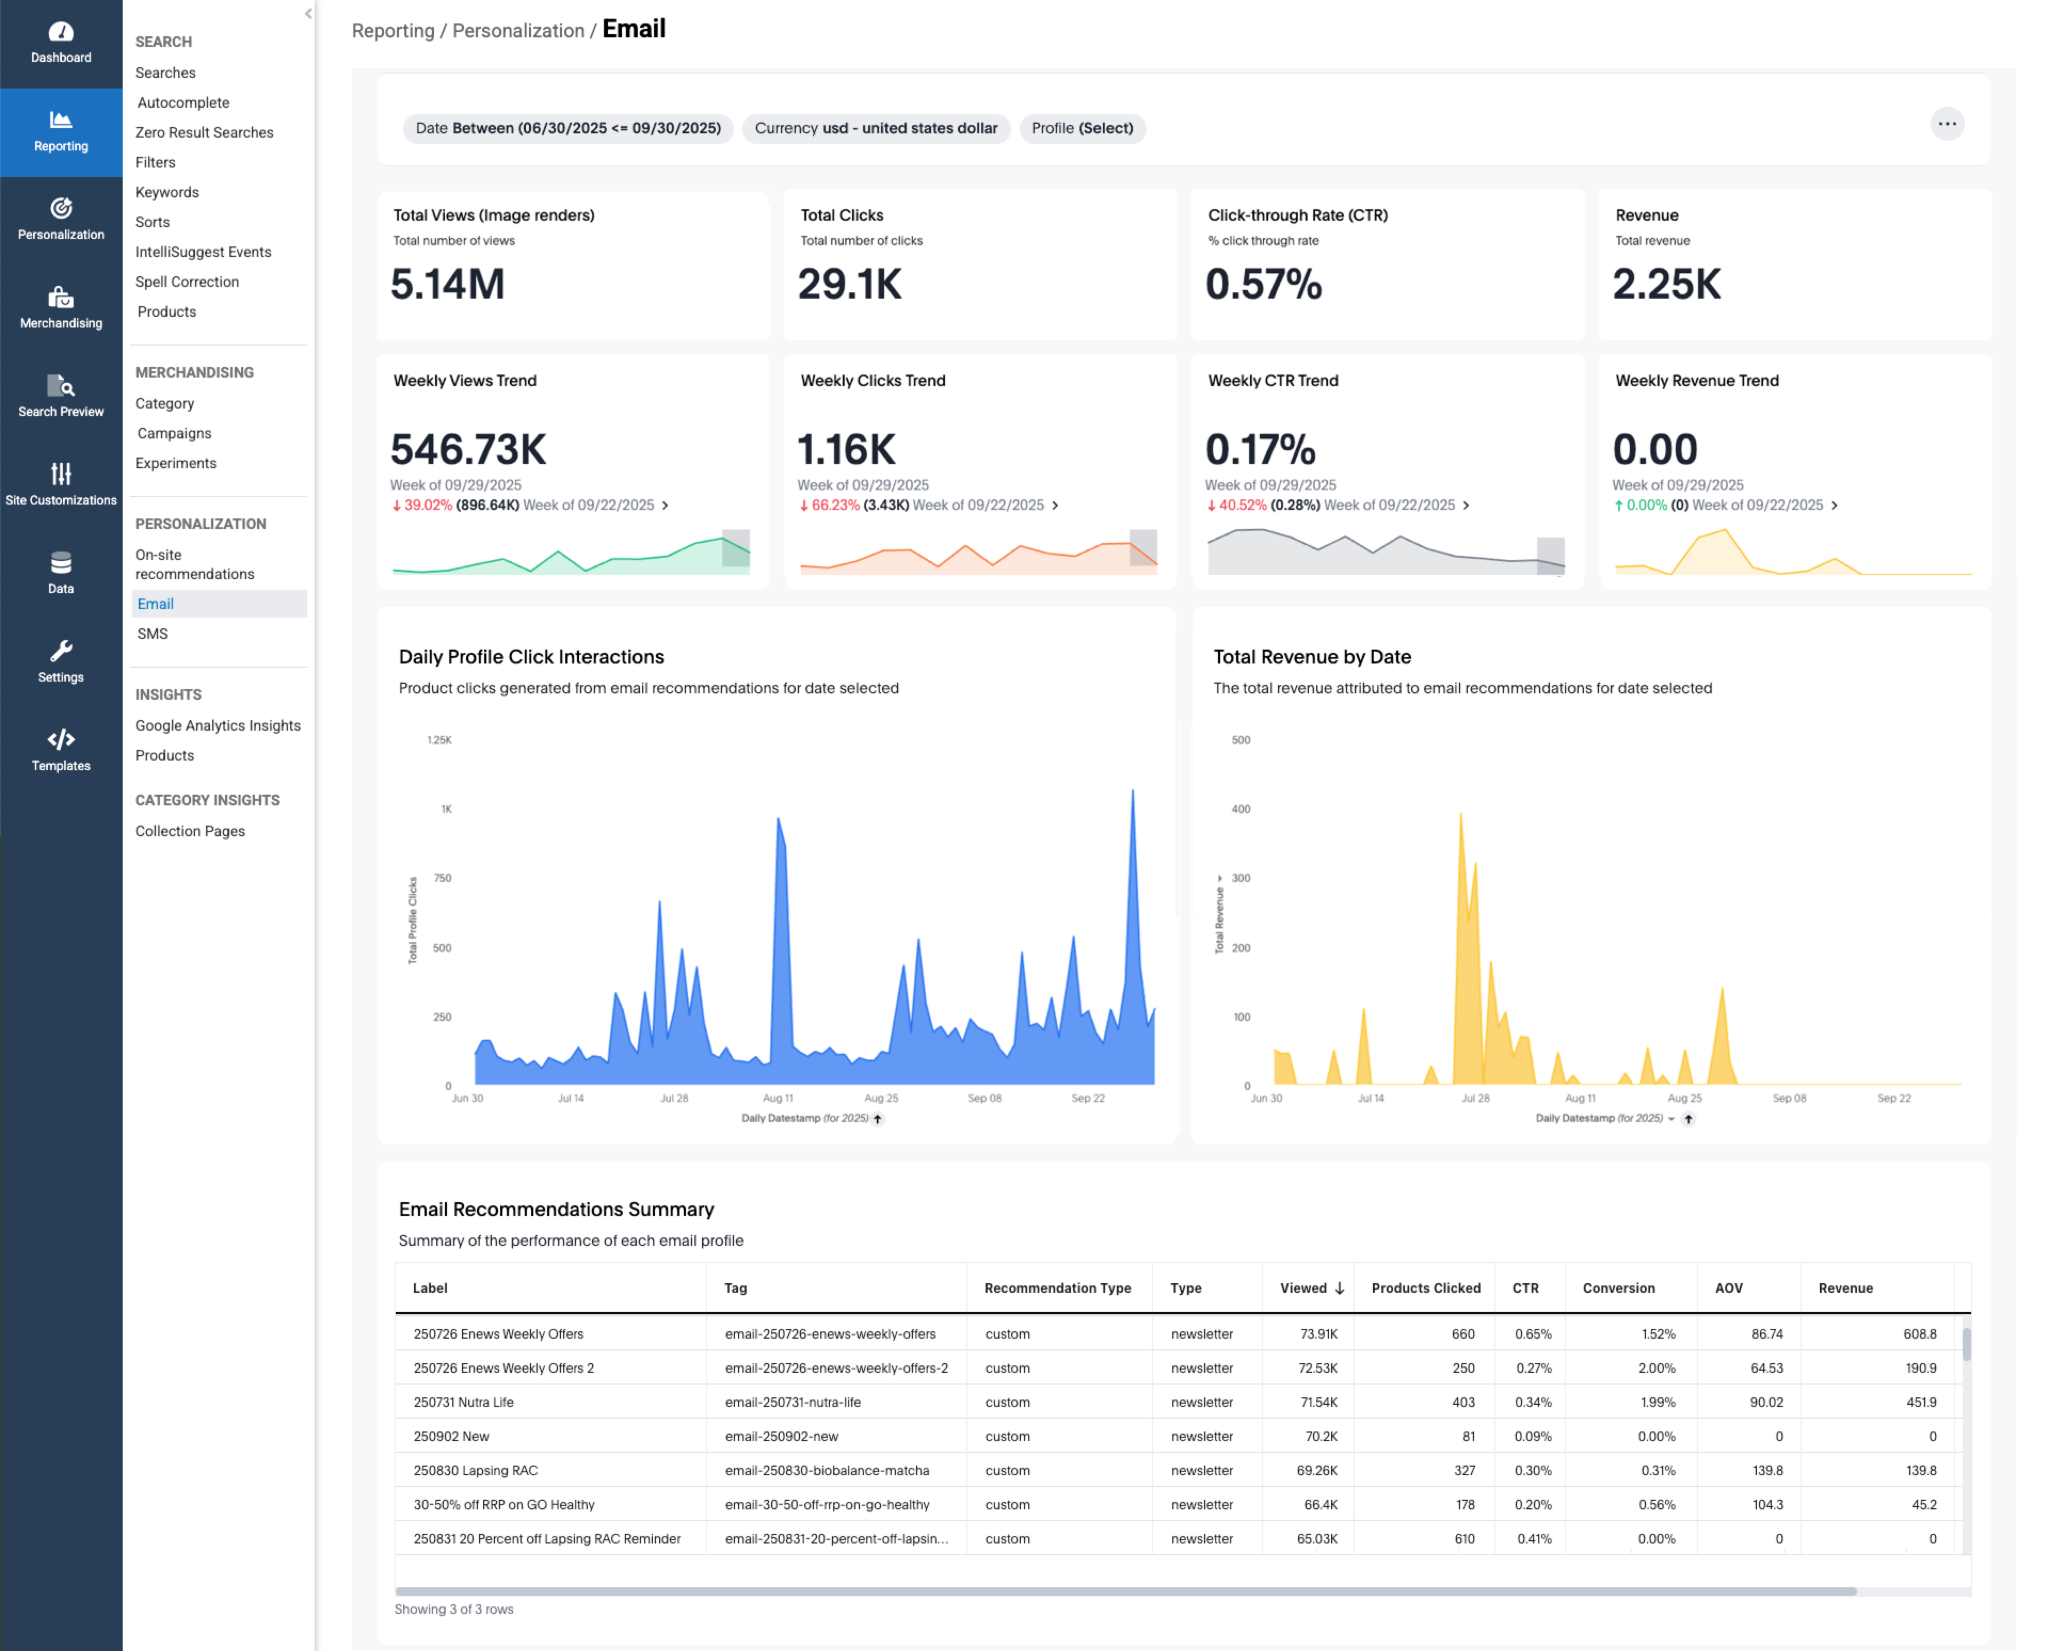This screenshot has width=2048, height=1651.
Task: Open the Merchandising icon
Action: 61,297
